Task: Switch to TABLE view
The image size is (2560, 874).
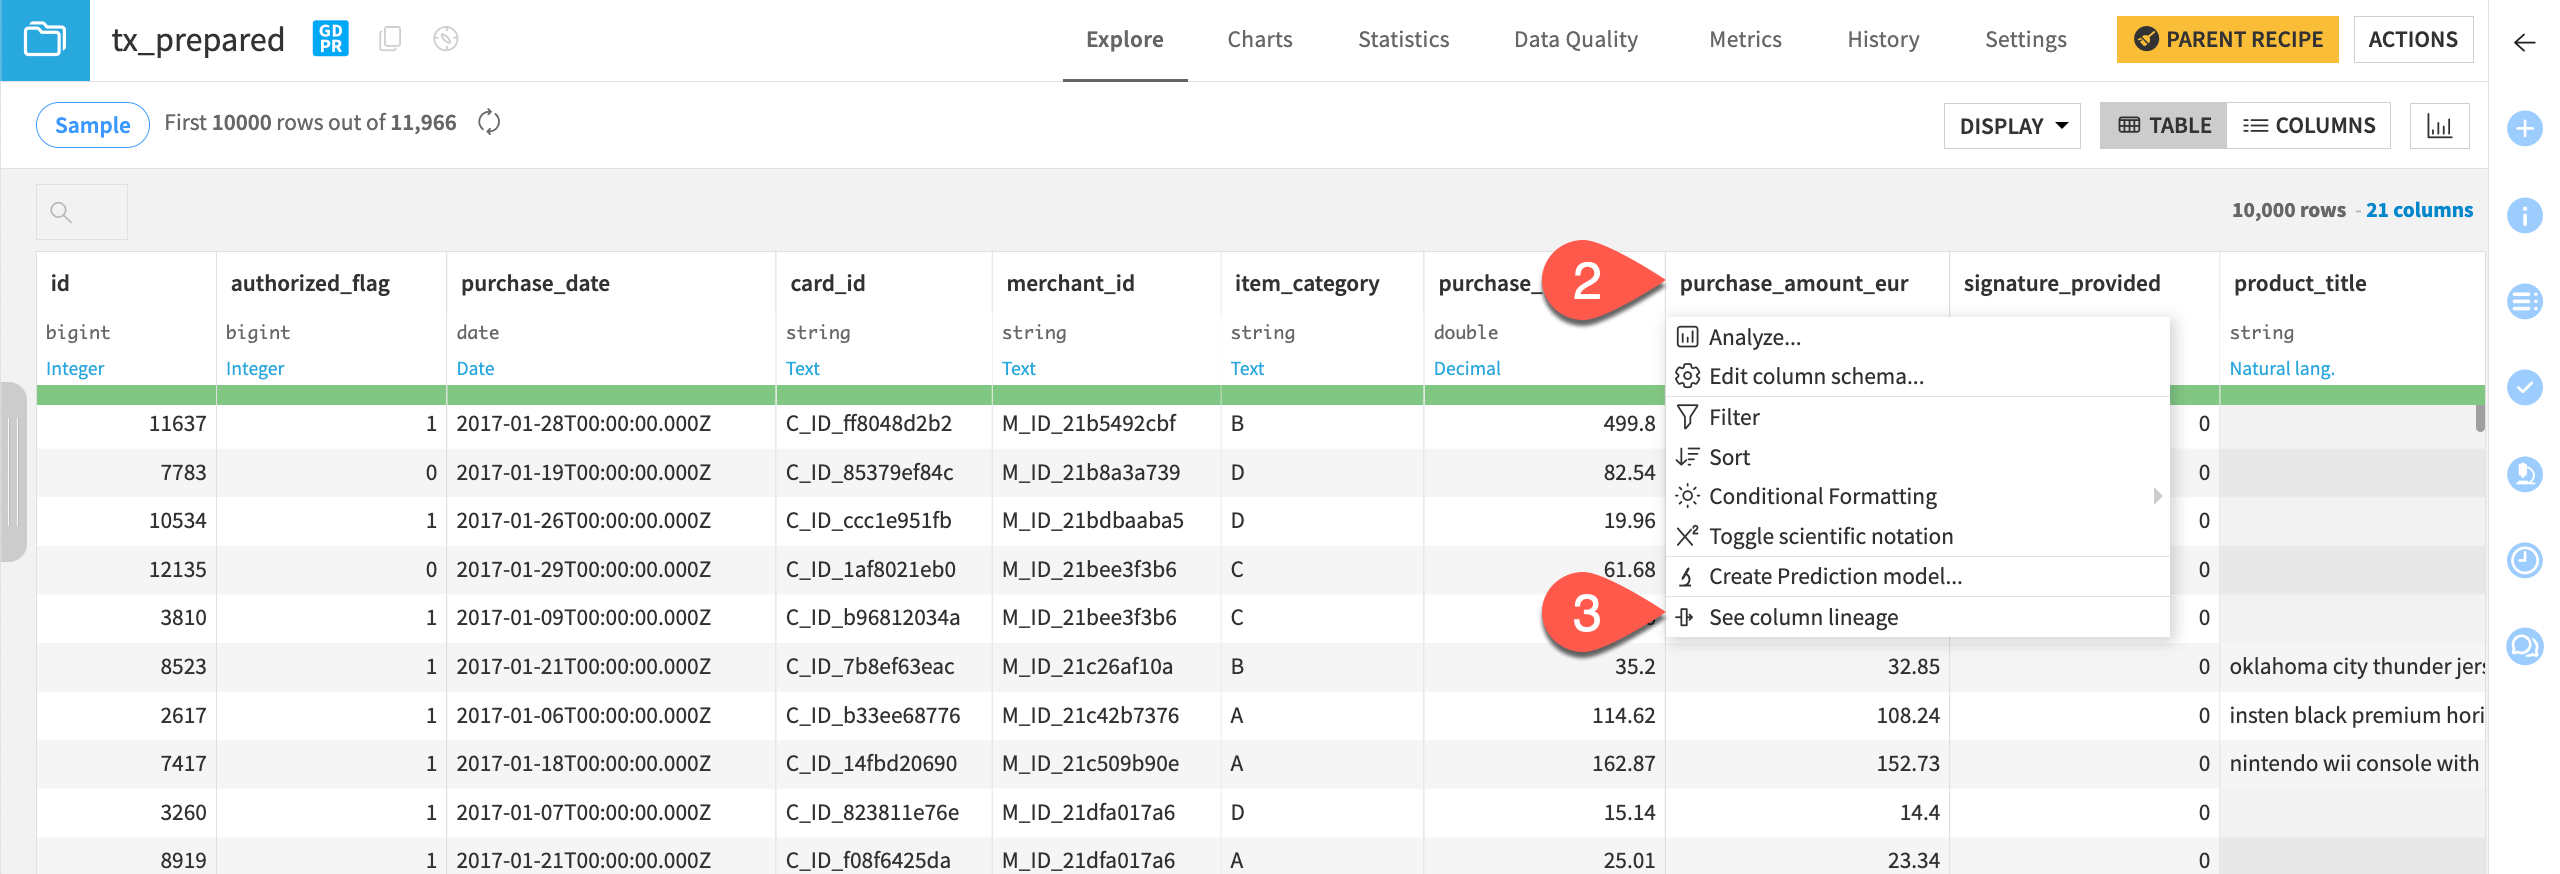Action: 2163,126
